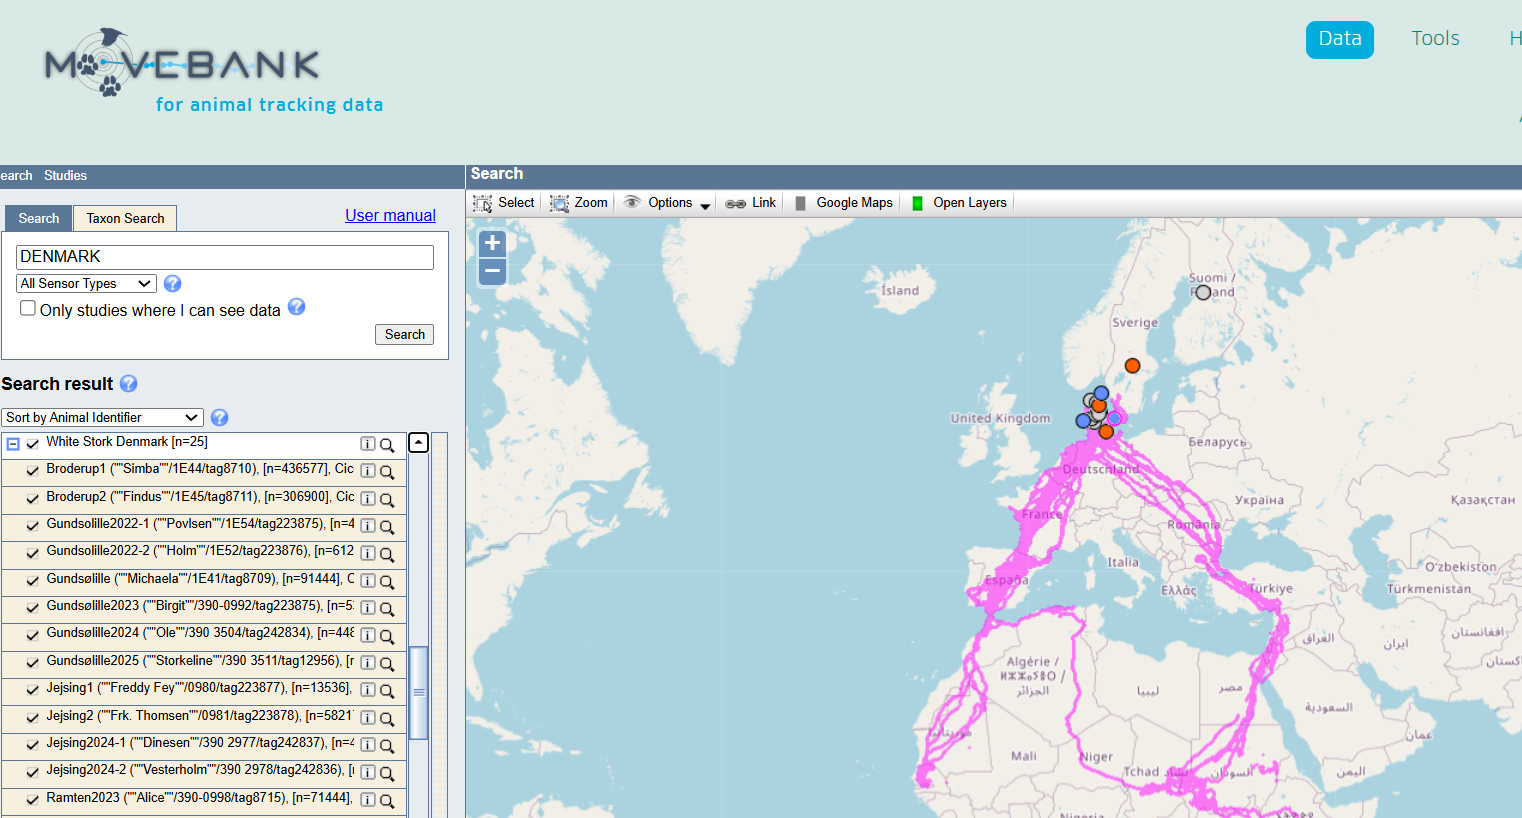The width and height of the screenshot is (1522, 818).
Task: Activate the Select tool in map toolbar
Action: (x=504, y=203)
